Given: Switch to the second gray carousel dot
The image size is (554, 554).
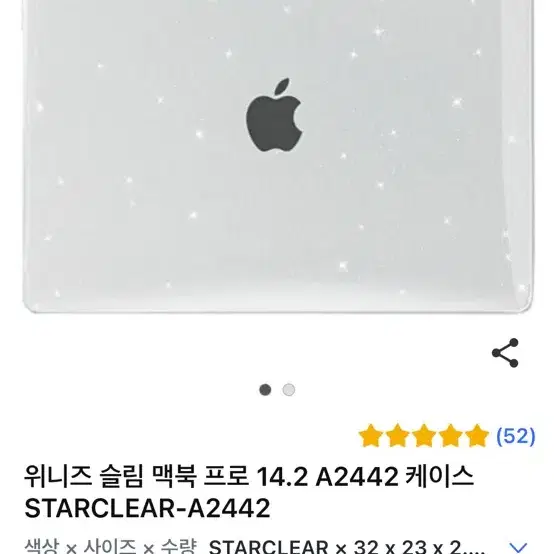Looking at the screenshot, I should pos(289,390).
